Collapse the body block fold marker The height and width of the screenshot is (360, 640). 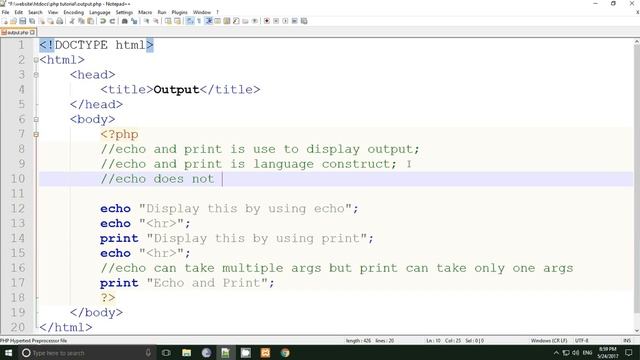click(36, 119)
